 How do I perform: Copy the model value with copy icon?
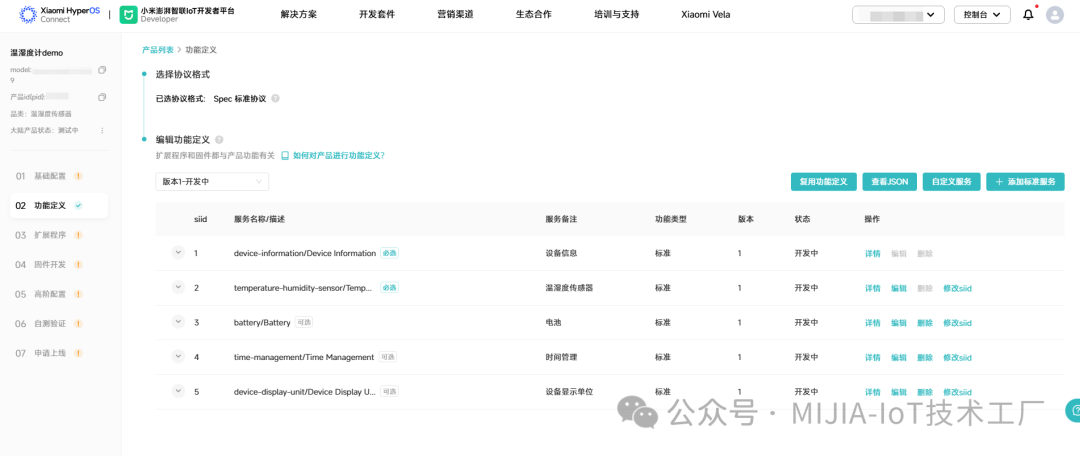[x=102, y=70]
